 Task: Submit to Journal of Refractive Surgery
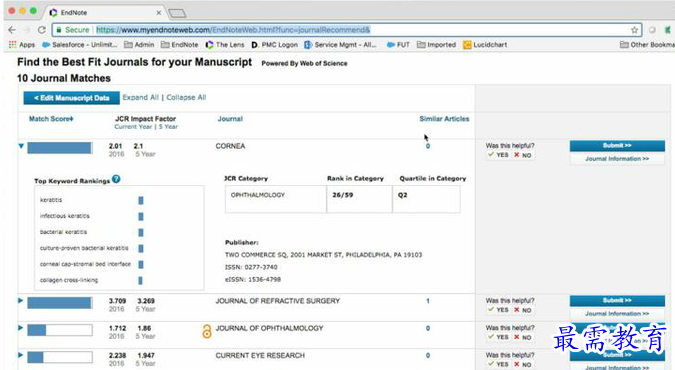coord(617,300)
